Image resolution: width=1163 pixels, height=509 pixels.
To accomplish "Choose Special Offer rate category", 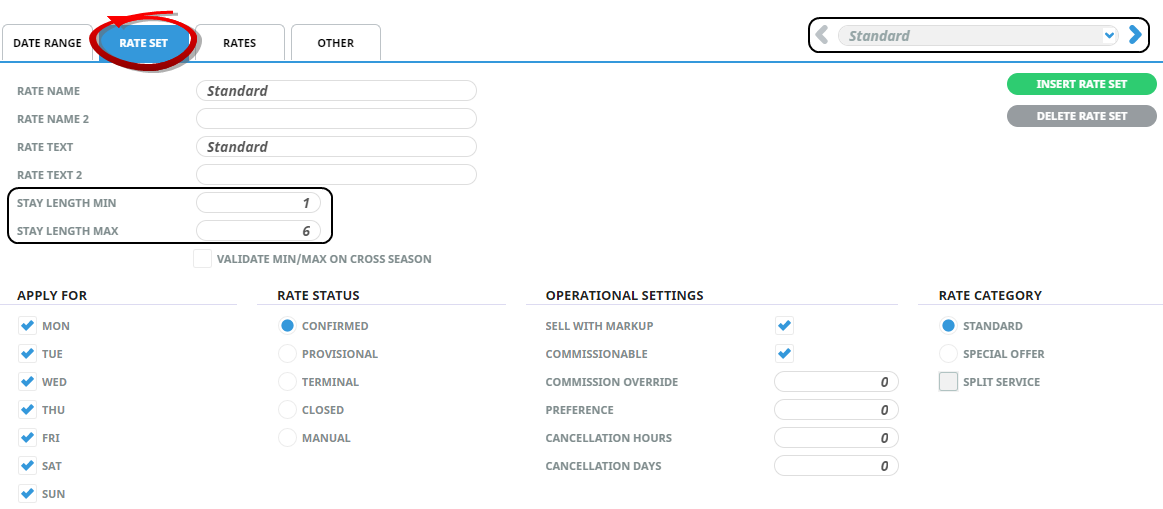I will point(948,354).
